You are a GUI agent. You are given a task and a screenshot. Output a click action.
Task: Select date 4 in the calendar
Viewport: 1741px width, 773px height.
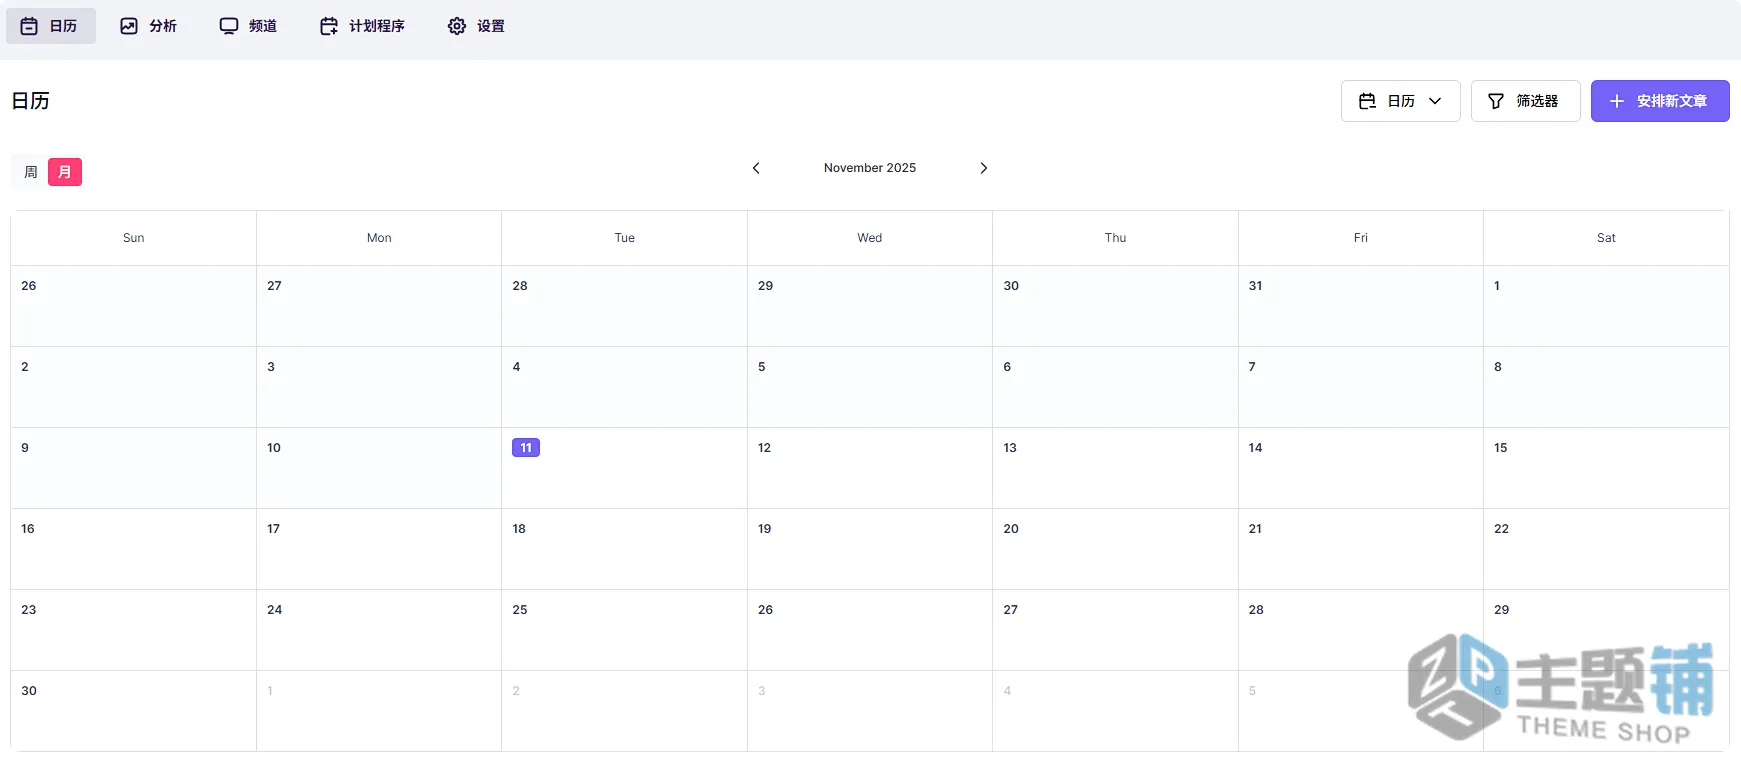(x=625, y=387)
